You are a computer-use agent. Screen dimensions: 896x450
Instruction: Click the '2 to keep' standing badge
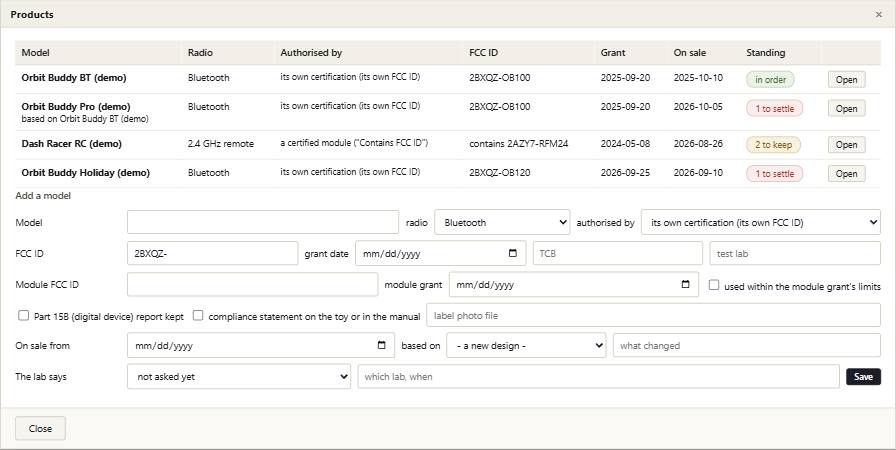(773, 144)
